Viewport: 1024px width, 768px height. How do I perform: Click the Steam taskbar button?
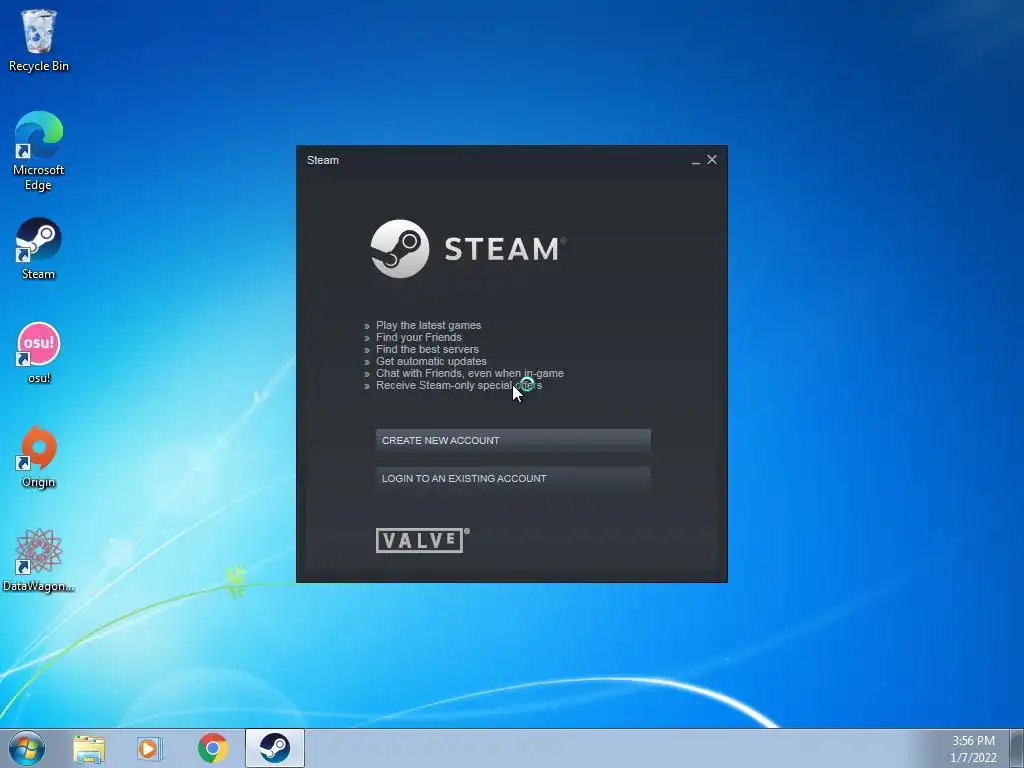tap(275, 748)
